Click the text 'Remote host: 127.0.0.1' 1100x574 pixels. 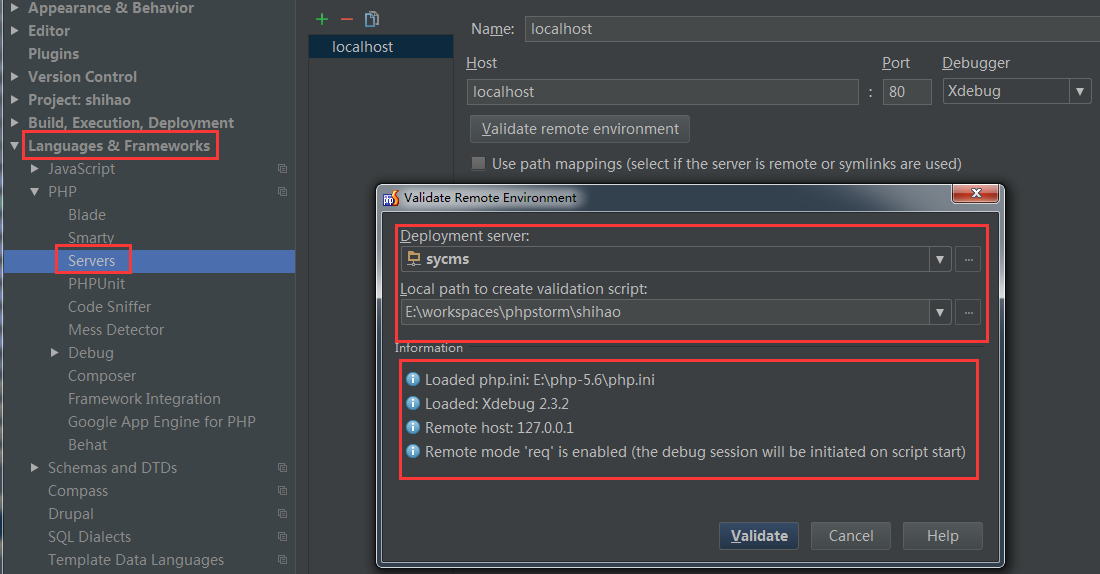point(499,428)
